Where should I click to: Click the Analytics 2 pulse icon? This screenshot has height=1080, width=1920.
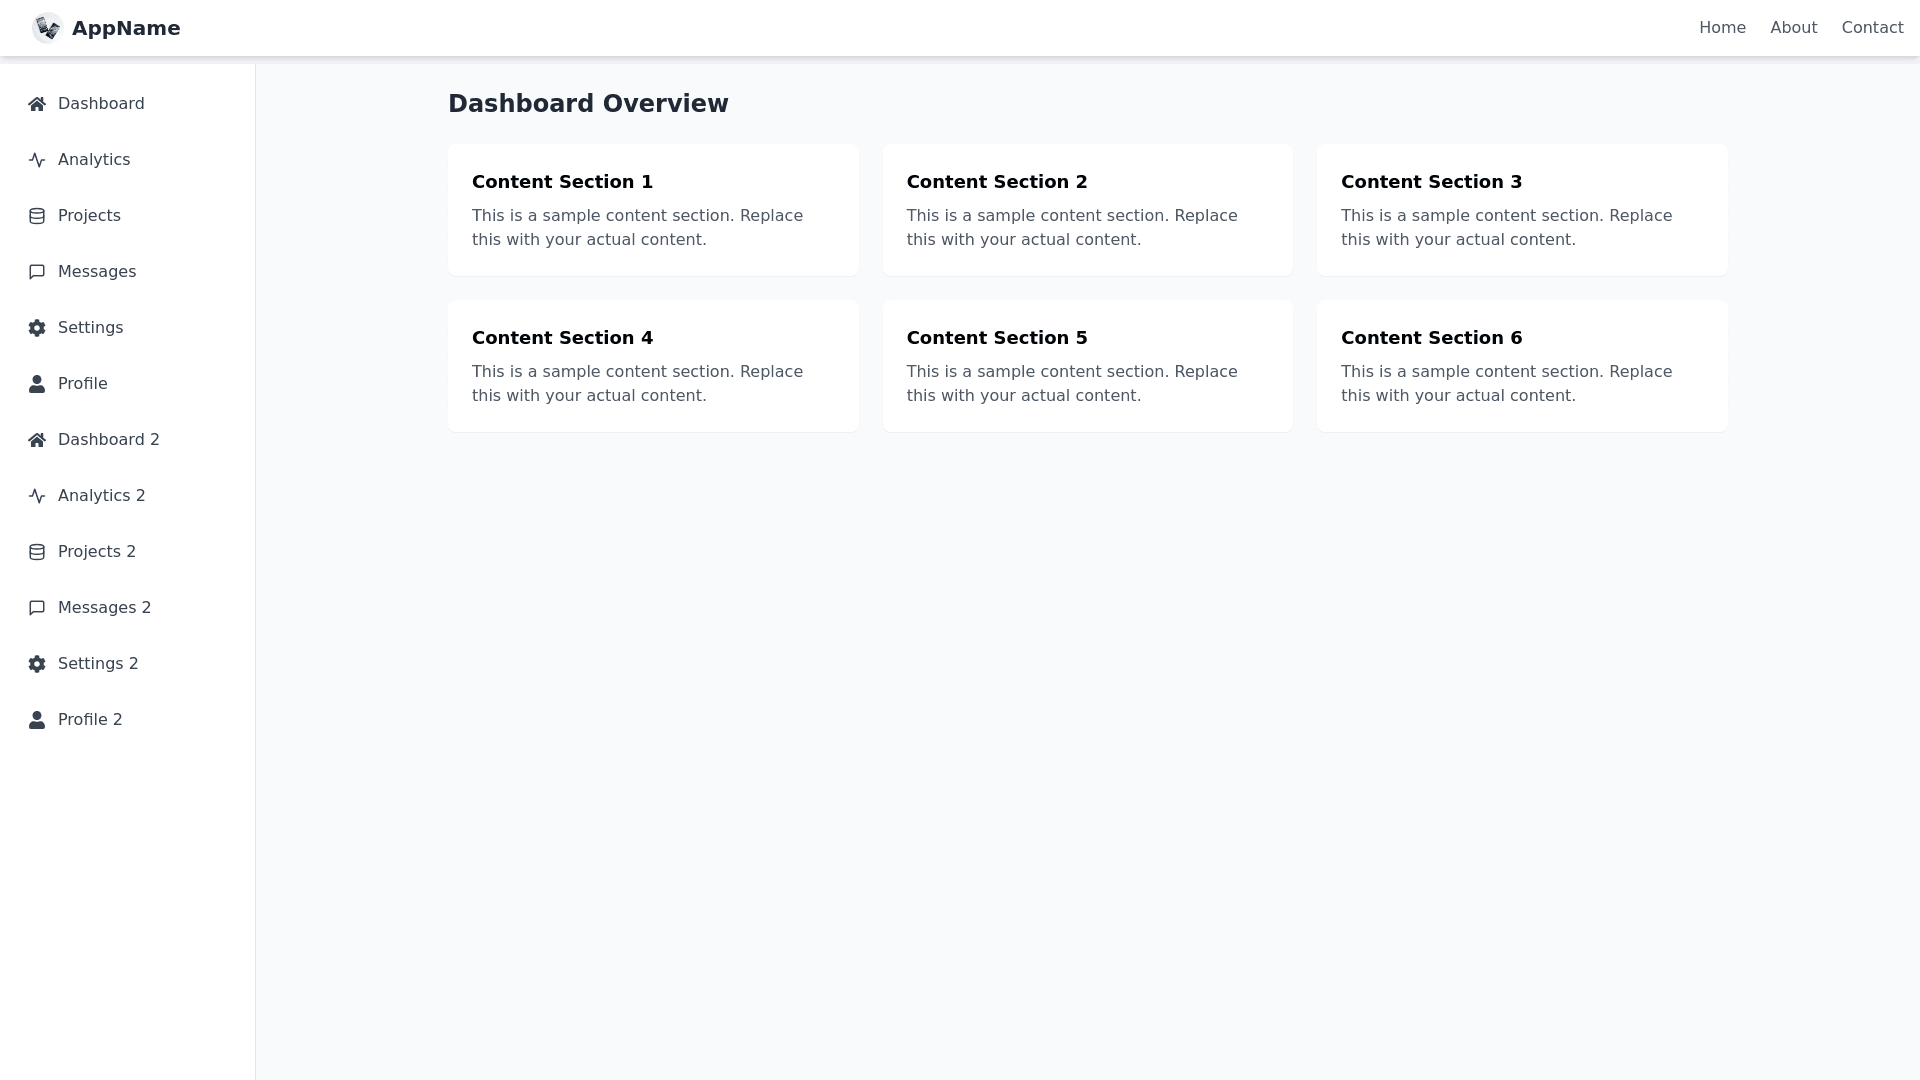pos(37,496)
